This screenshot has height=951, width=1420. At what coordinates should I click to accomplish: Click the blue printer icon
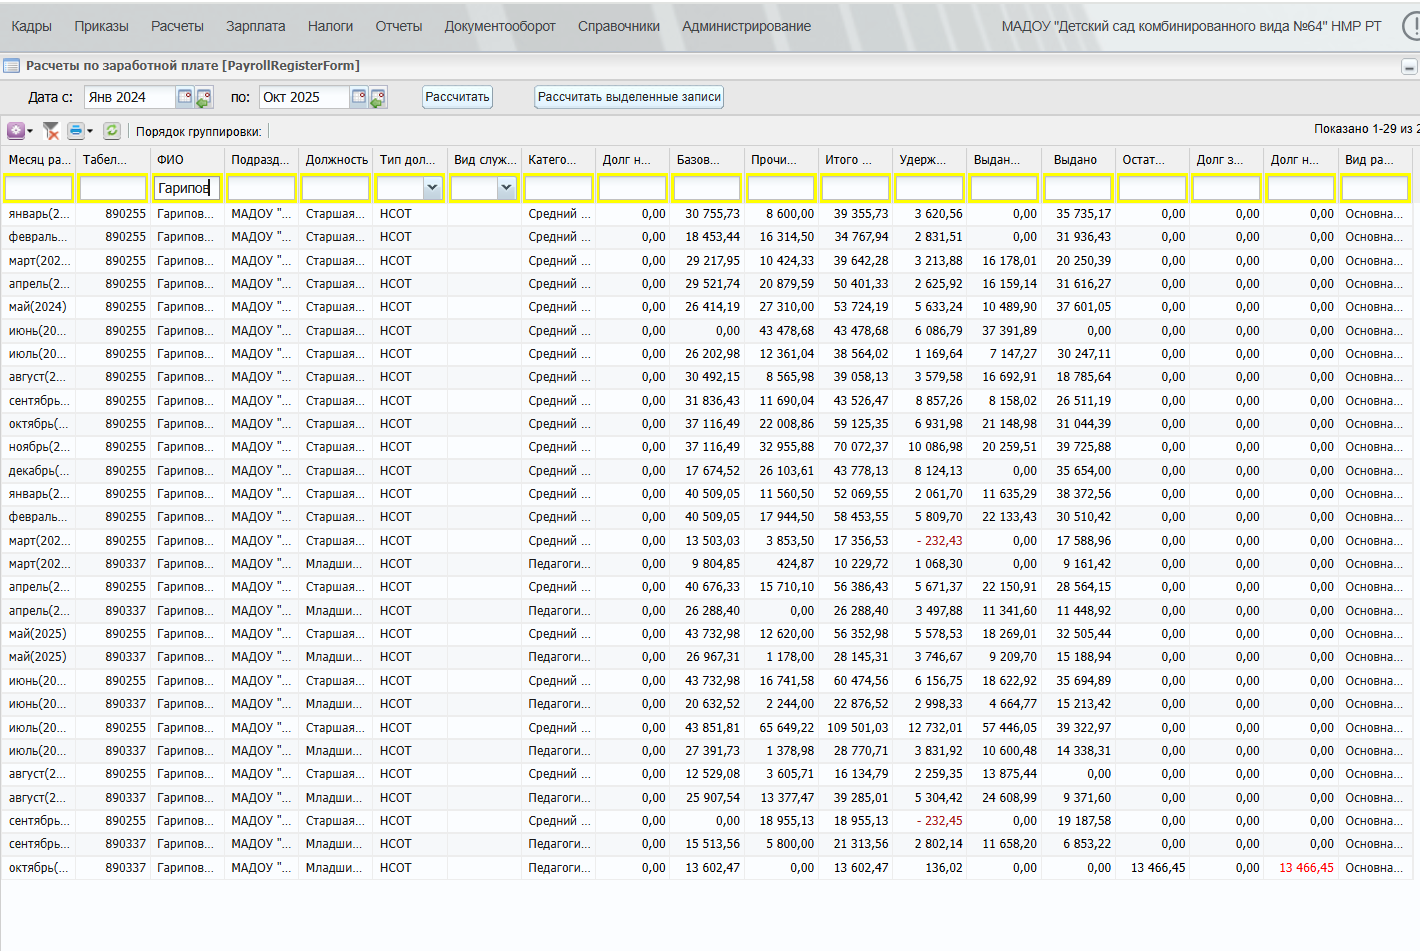tap(75, 131)
